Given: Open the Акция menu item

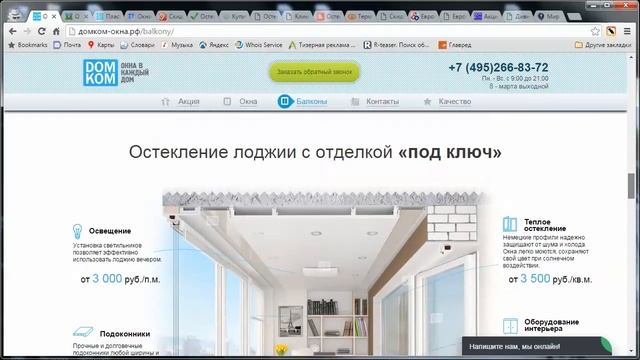Looking at the screenshot, I should point(188,101).
